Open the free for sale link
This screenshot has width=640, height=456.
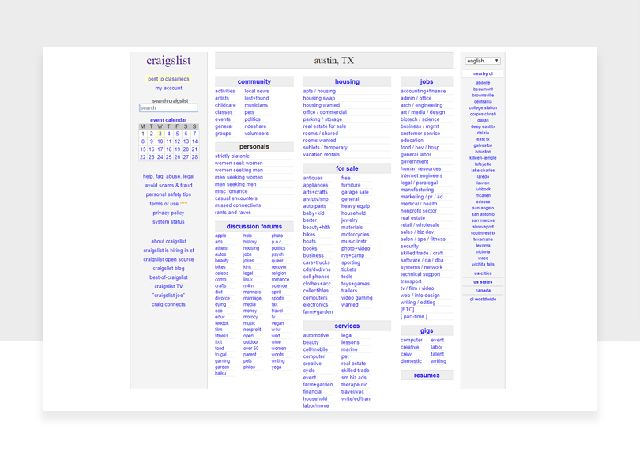tap(346, 178)
